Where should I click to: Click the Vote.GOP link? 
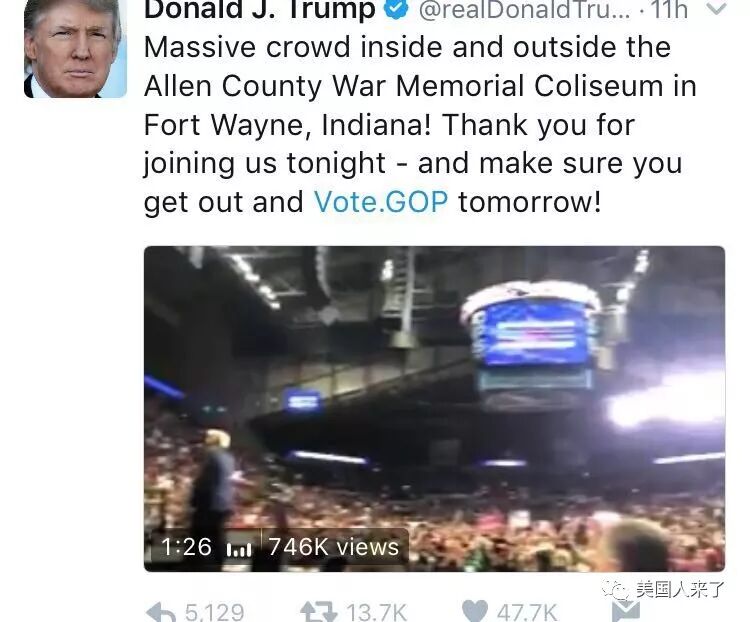(381, 201)
